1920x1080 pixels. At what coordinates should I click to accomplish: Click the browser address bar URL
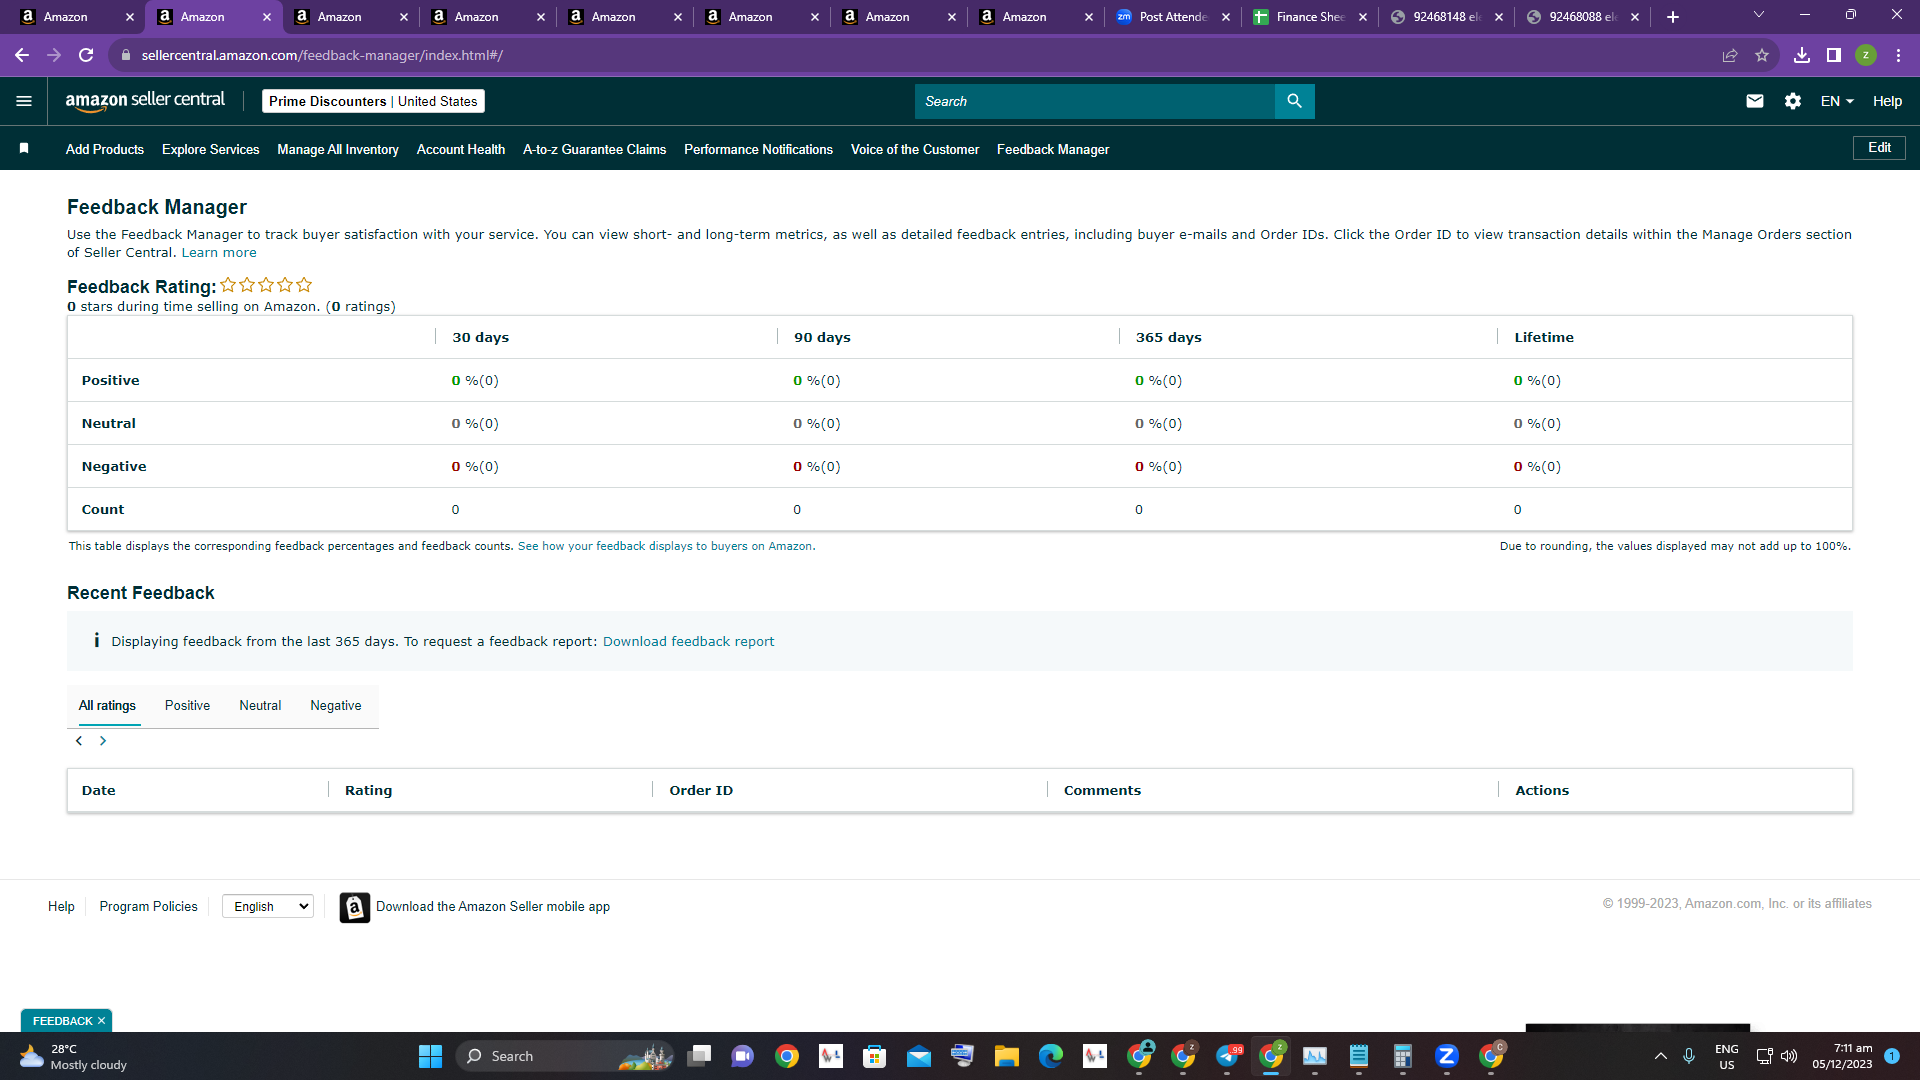[322, 55]
